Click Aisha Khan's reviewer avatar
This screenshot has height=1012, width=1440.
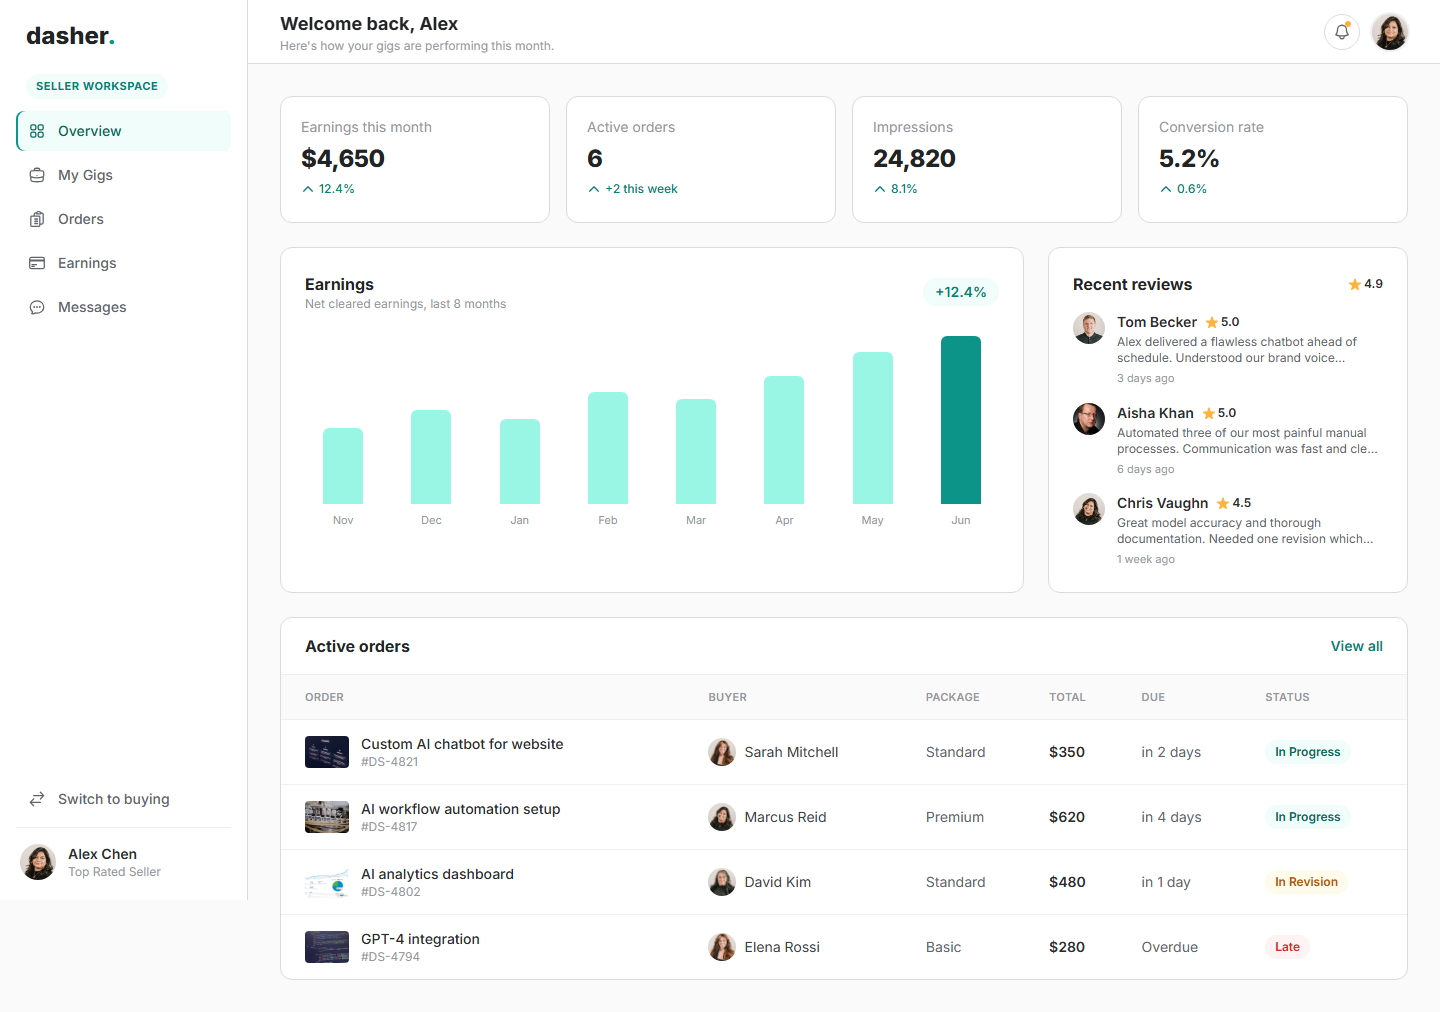pos(1089,419)
